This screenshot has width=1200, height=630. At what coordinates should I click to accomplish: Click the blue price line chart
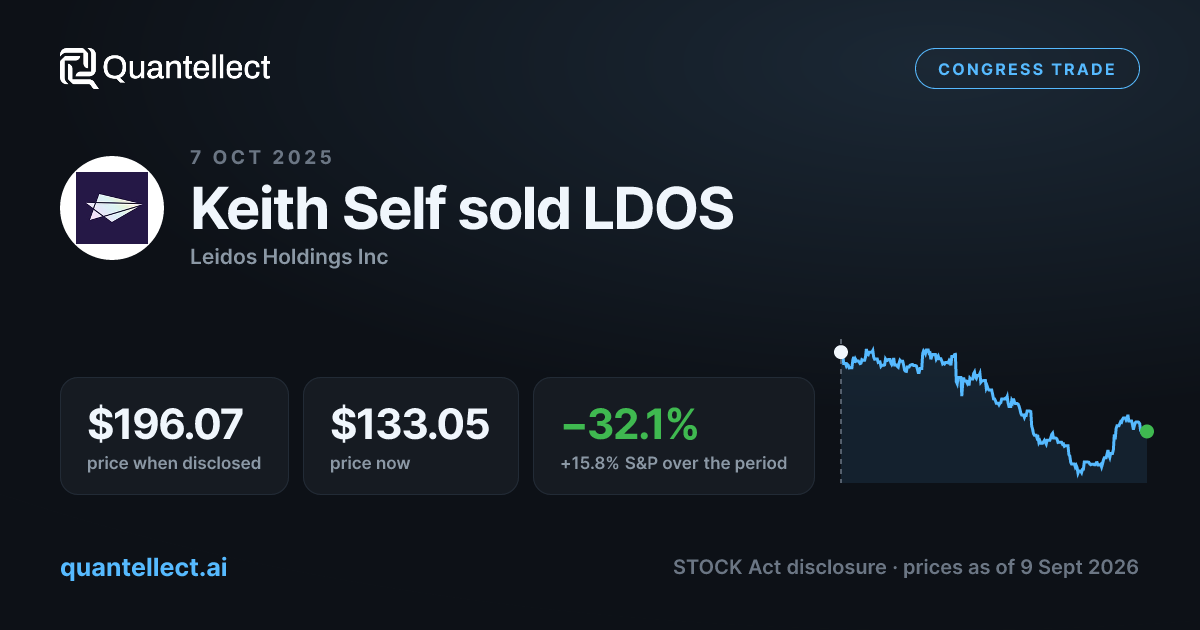[994, 410]
